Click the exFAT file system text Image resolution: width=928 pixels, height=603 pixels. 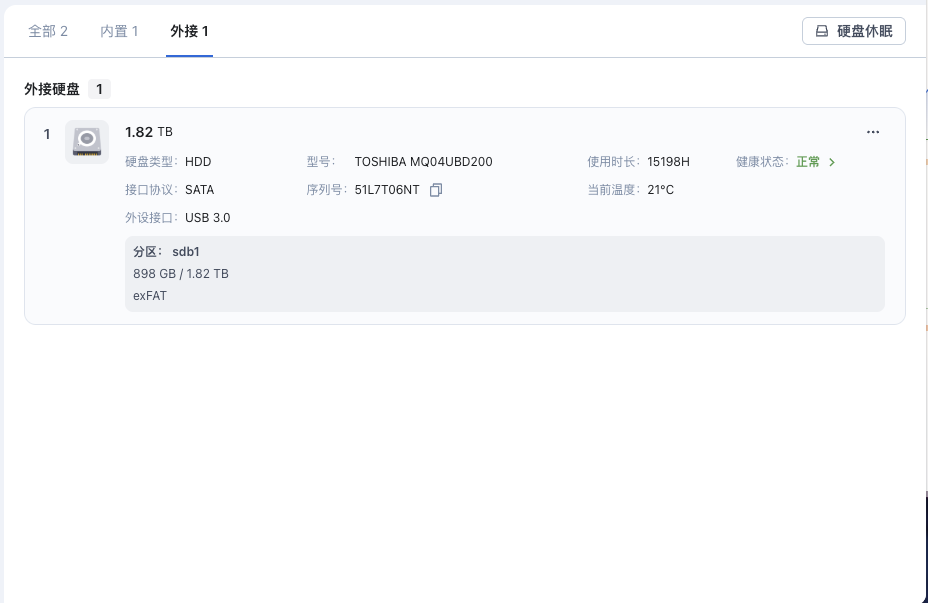pos(150,296)
